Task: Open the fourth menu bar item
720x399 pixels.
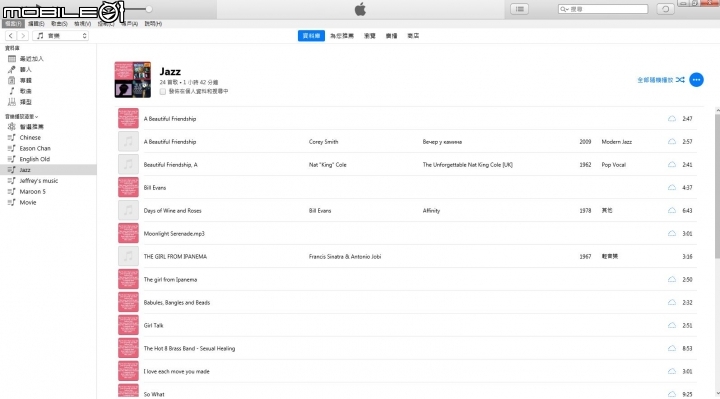Action: point(82,23)
